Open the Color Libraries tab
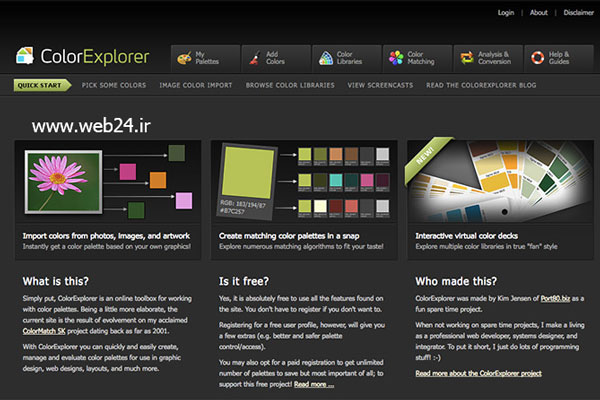This screenshot has width=600, height=400. [347, 58]
